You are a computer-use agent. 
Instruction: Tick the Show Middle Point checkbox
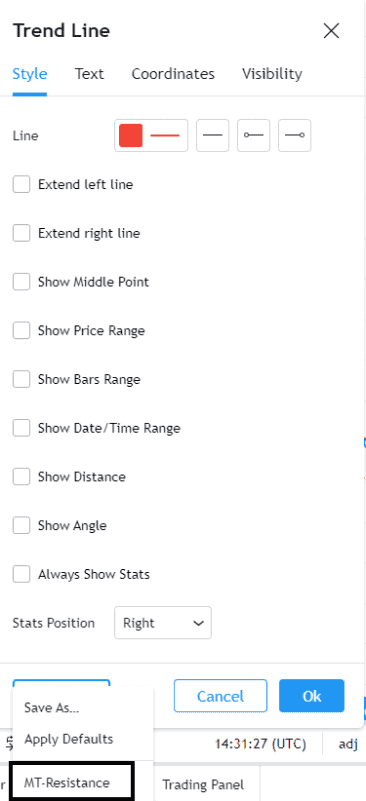tap(21, 282)
